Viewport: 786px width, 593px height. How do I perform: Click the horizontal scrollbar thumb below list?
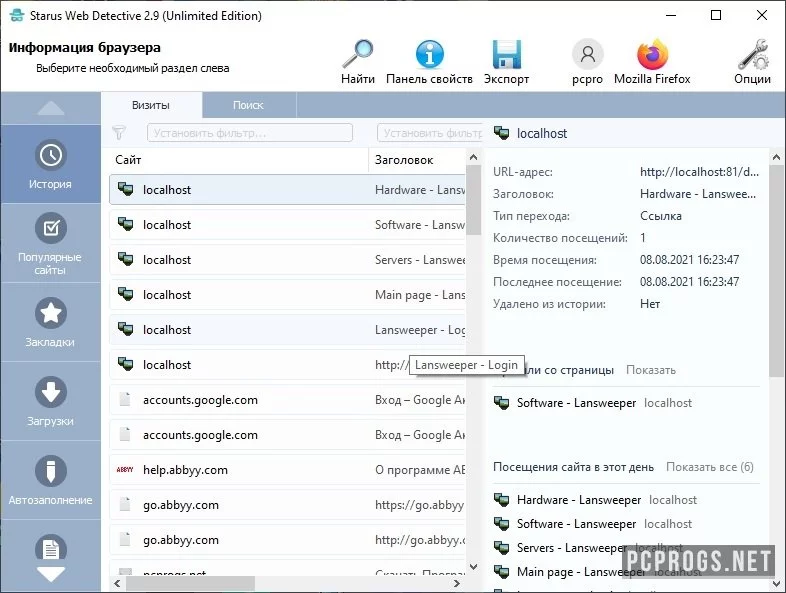click(190, 583)
